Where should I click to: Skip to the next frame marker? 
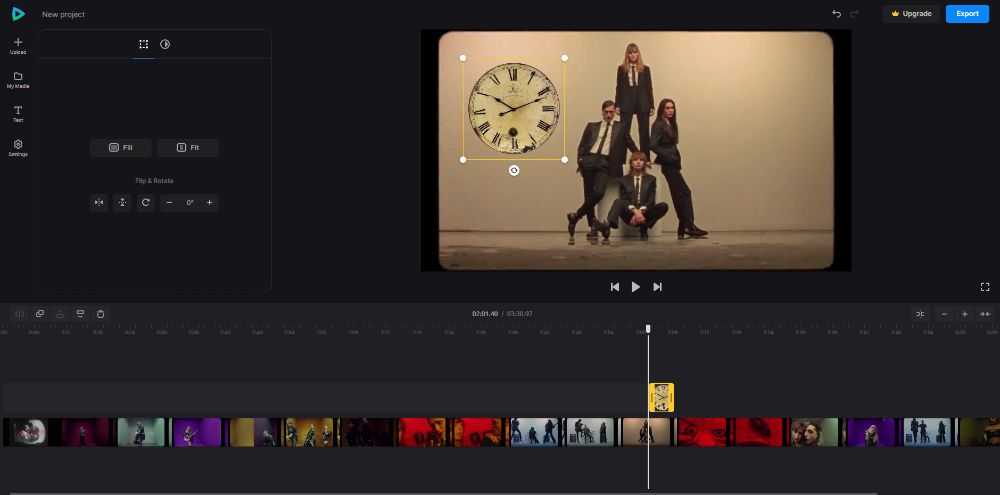tap(657, 287)
